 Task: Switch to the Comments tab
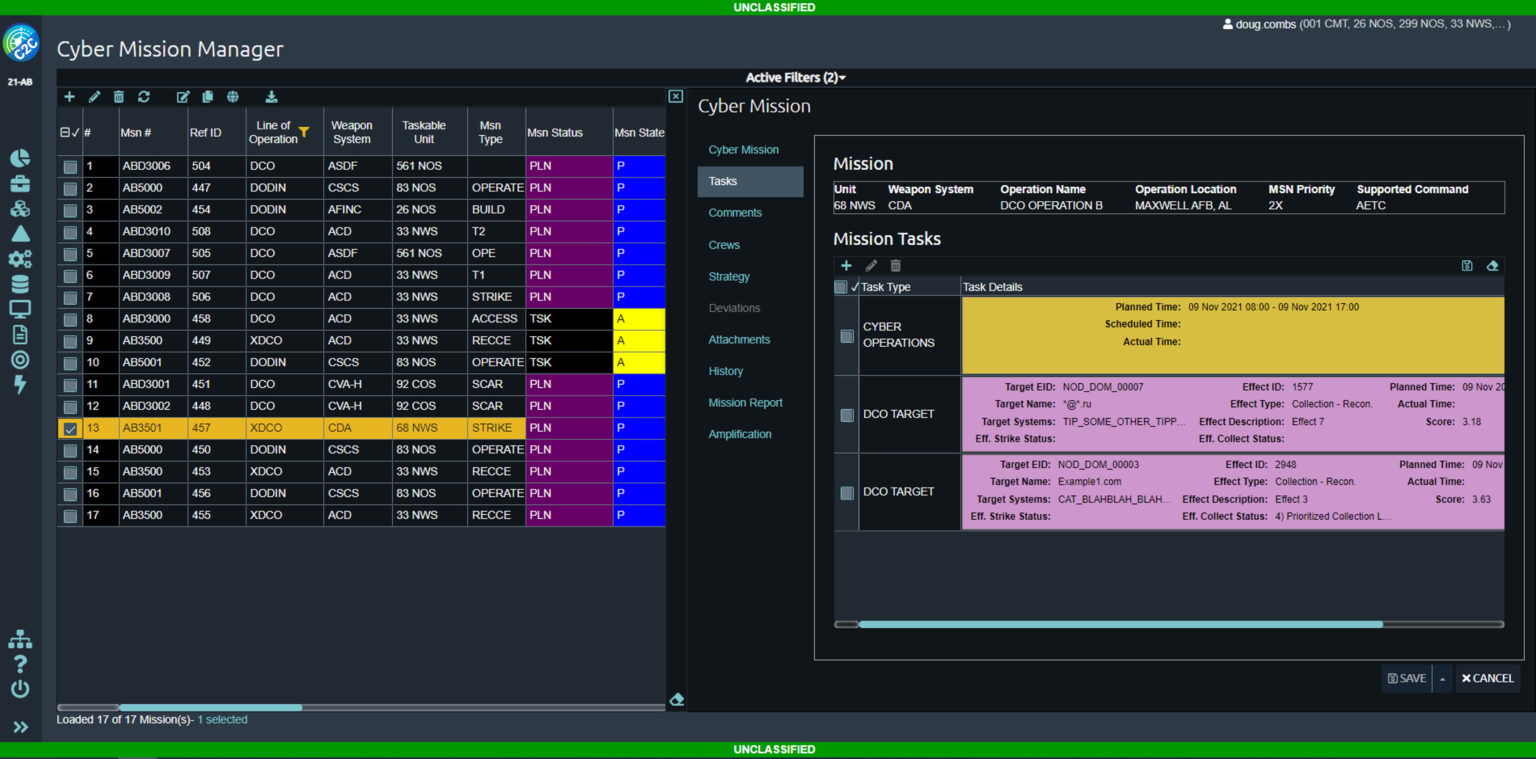click(x=735, y=213)
